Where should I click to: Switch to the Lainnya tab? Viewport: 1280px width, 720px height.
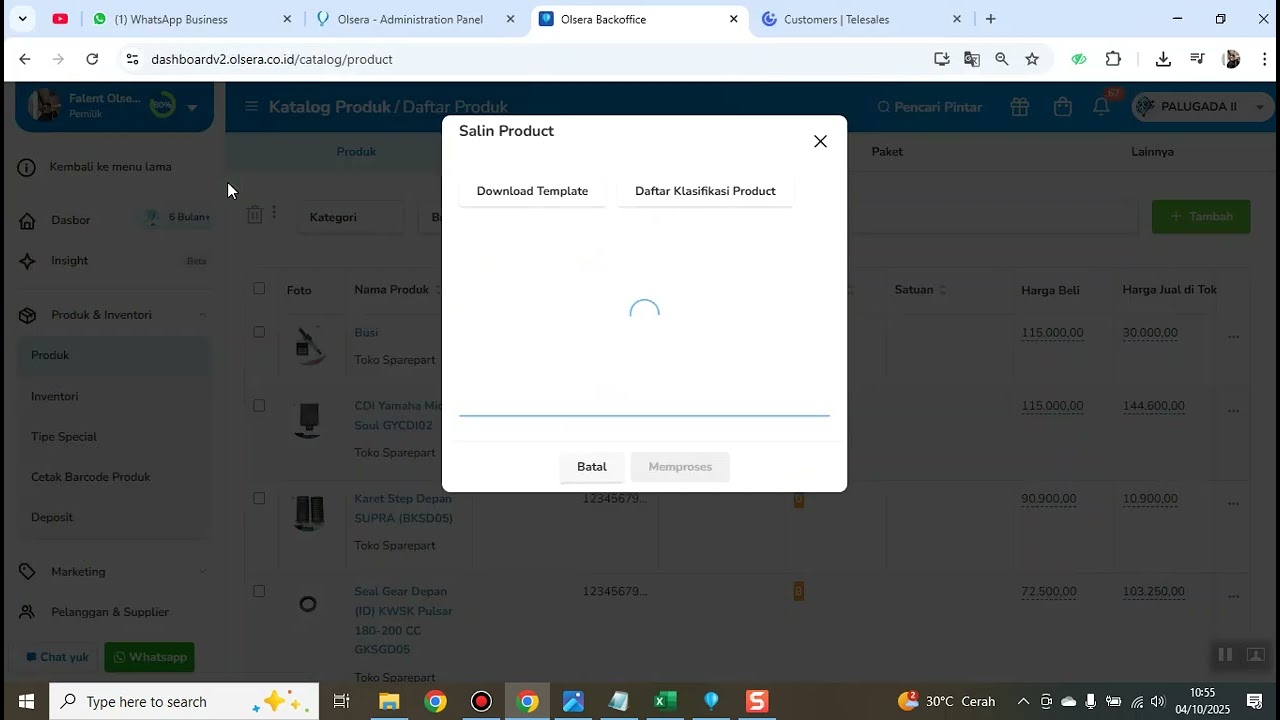pos(1152,152)
